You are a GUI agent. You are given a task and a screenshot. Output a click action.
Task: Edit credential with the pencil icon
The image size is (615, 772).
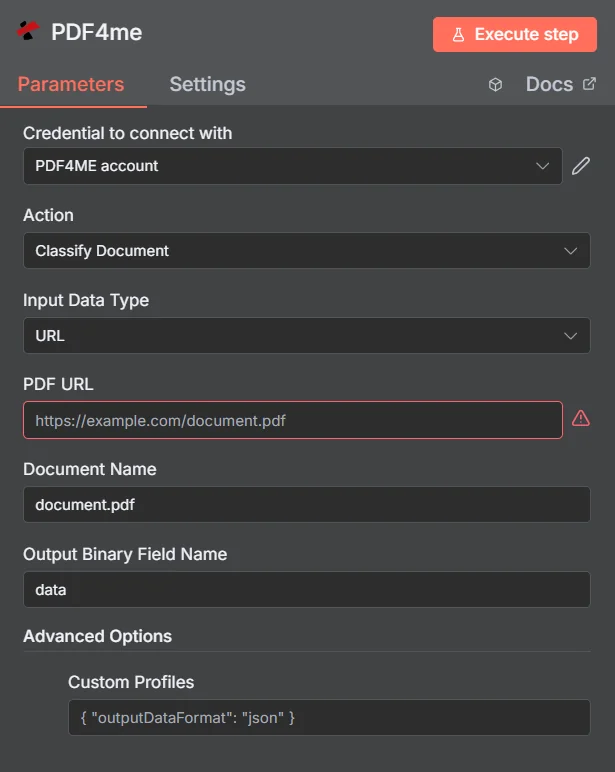tap(581, 166)
